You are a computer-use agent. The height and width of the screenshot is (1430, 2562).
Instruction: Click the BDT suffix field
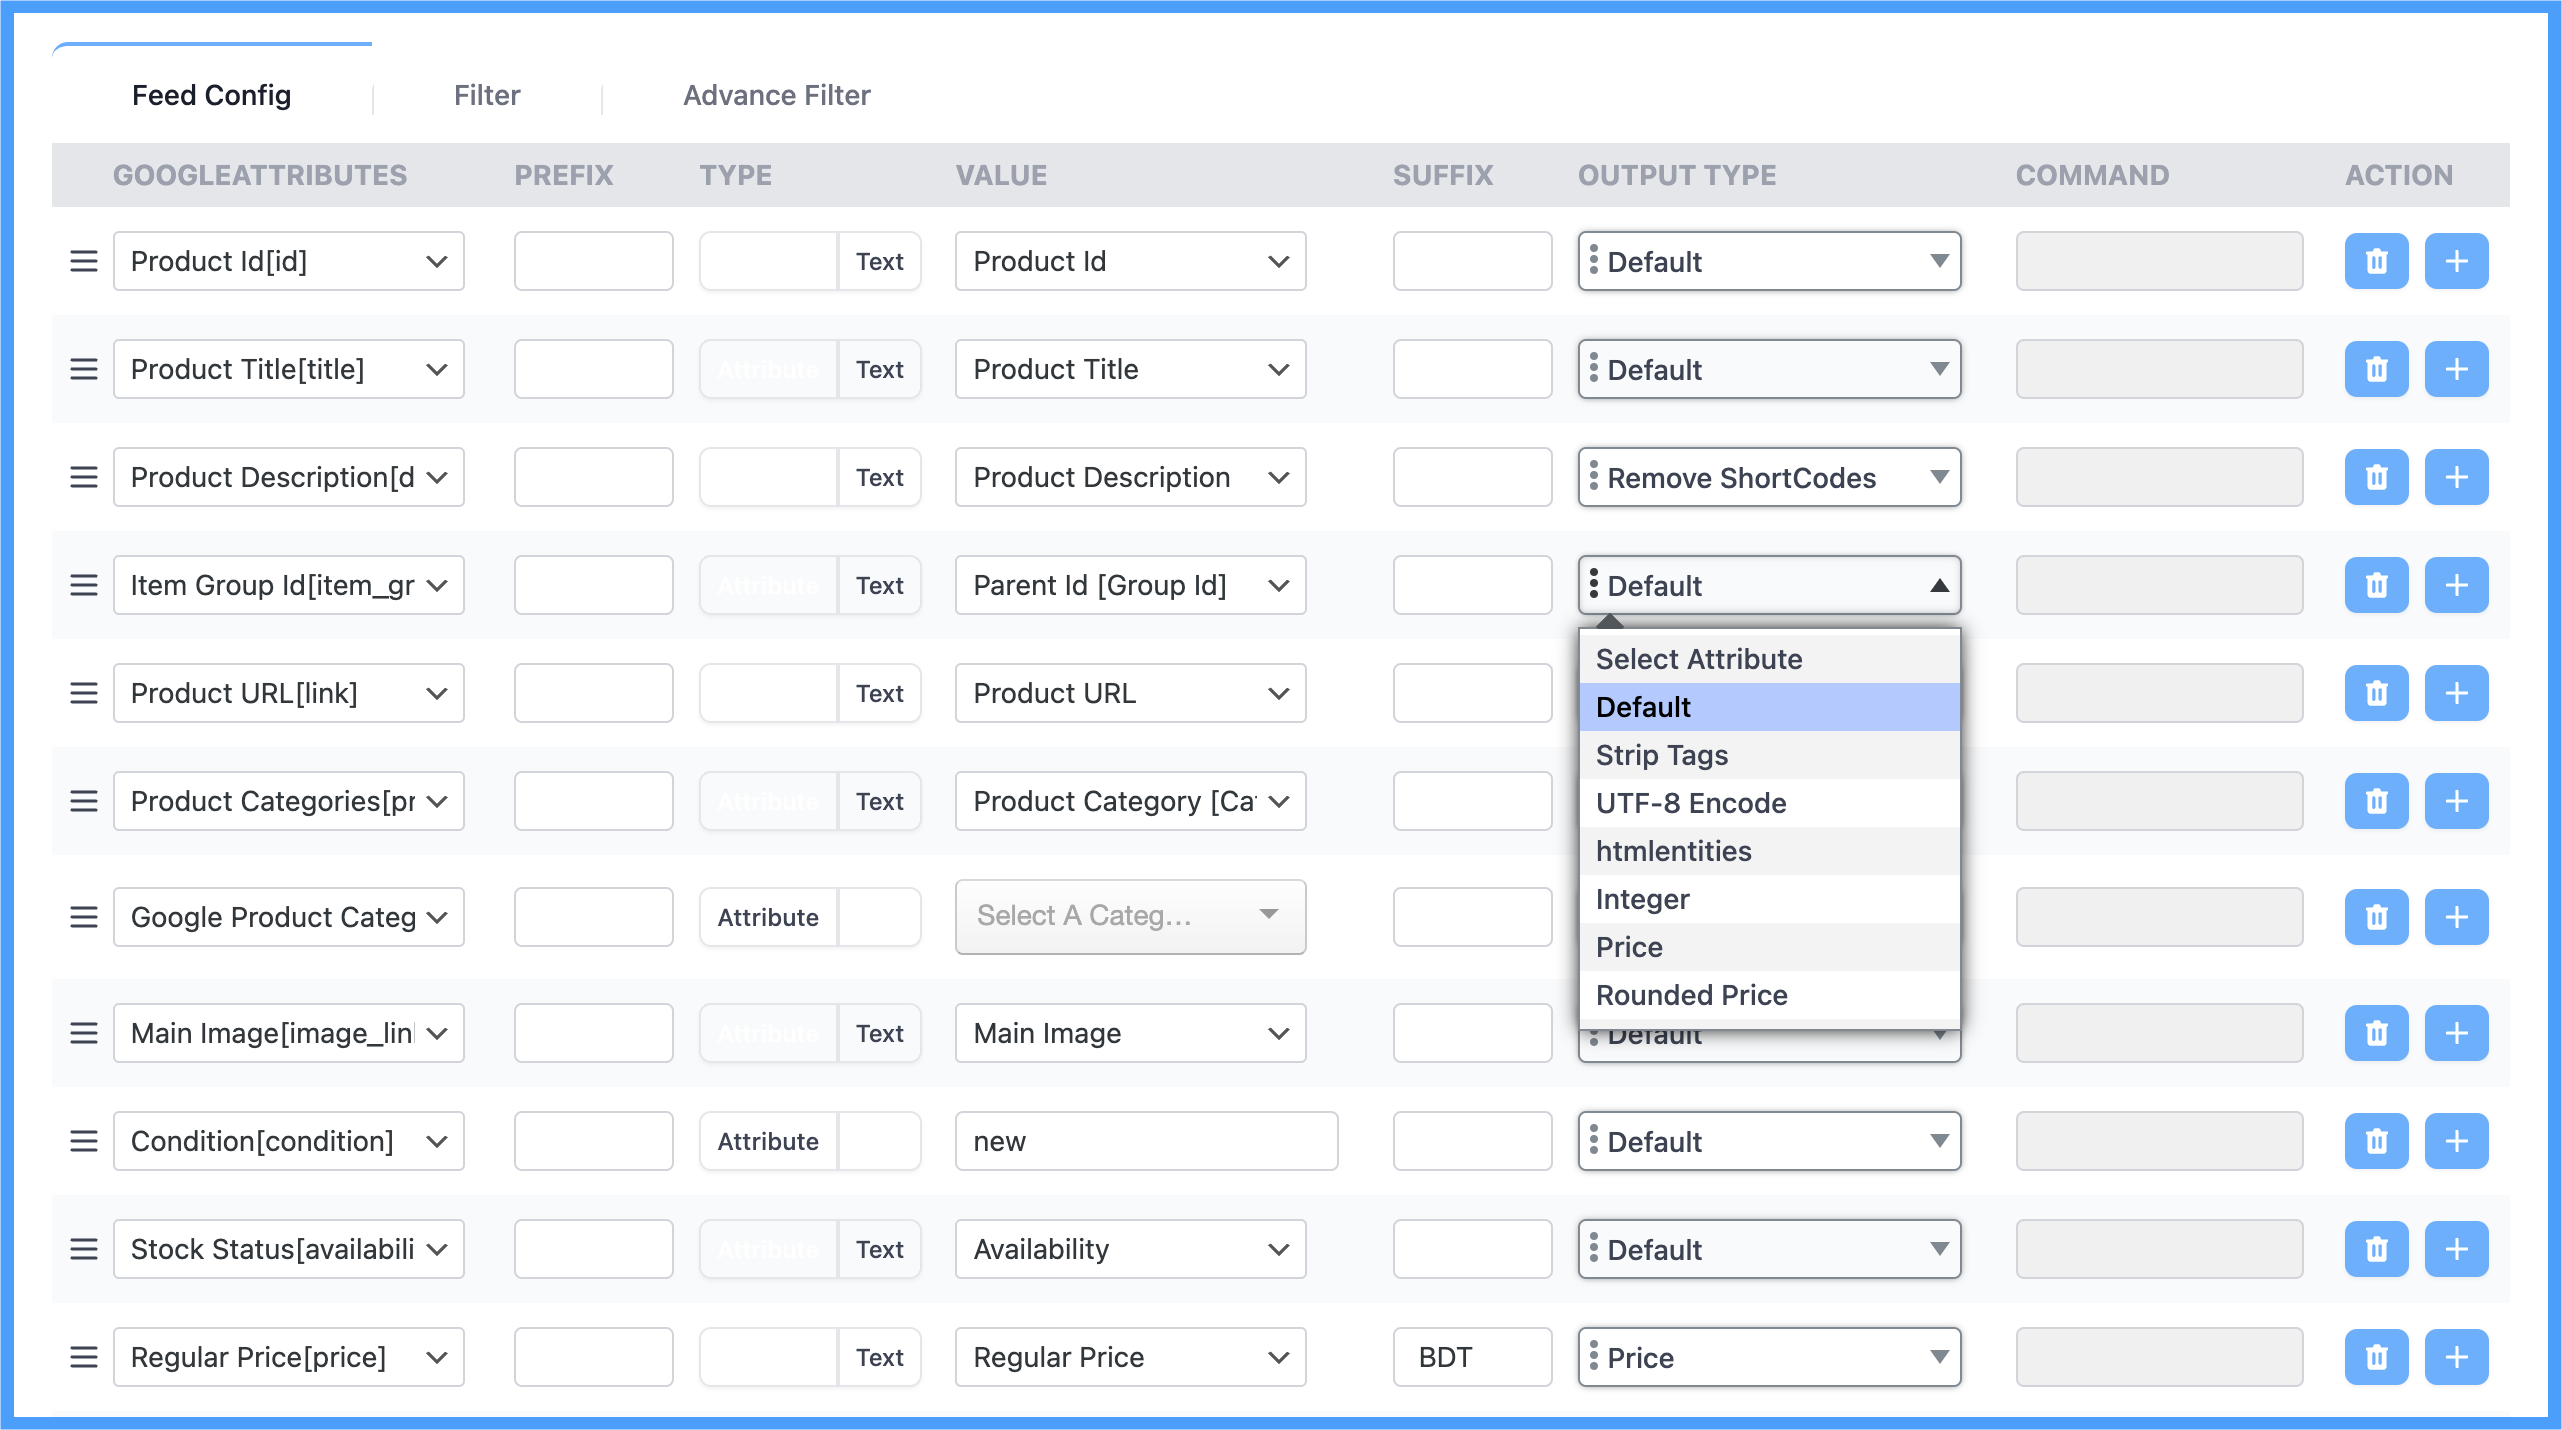click(x=1472, y=1357)
